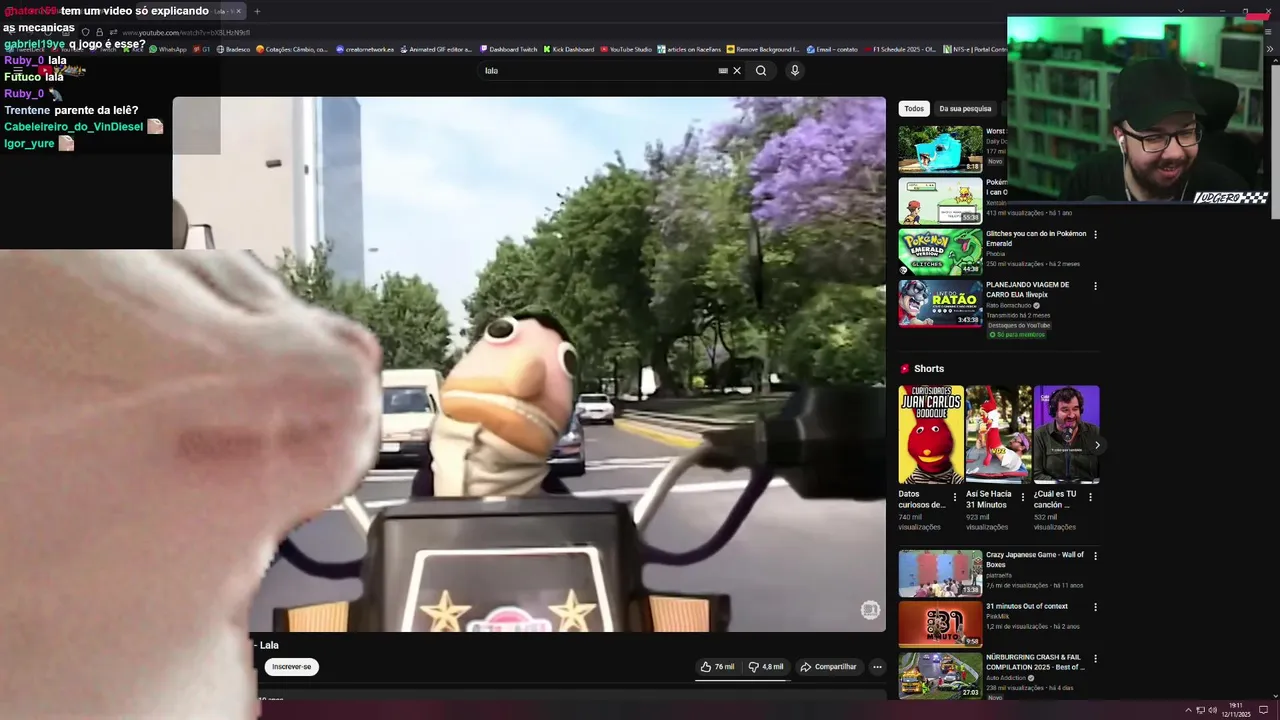Open the Worst video thumbnail with 8:18 duration

[x=940, y=149]
